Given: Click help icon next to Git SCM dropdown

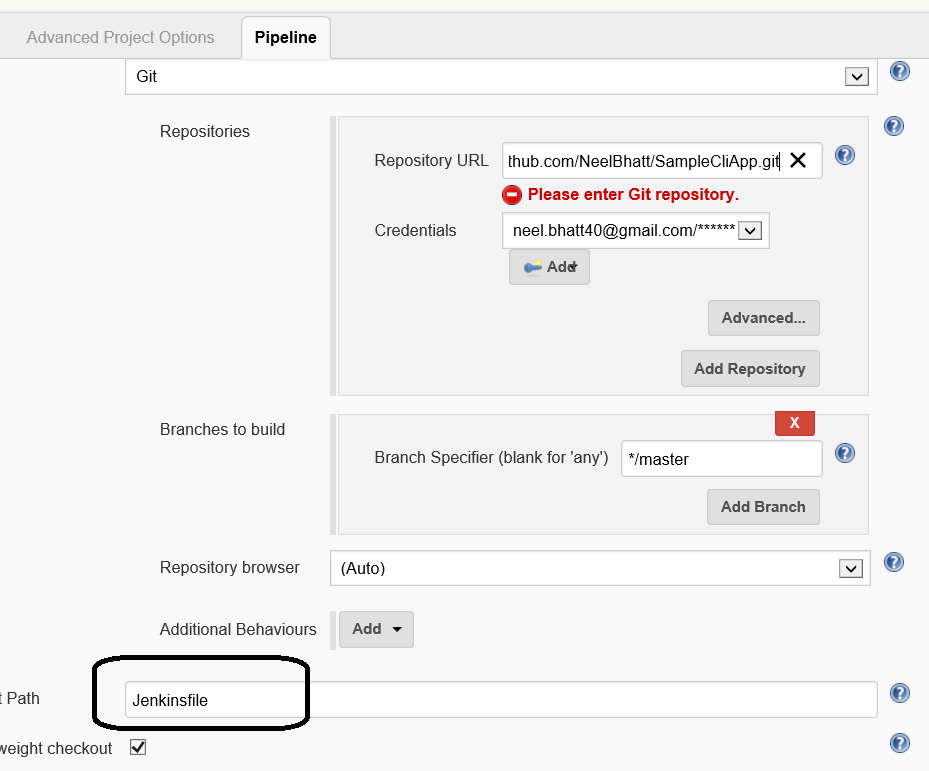Looking at the screenshot, I should tap(899, 71).
